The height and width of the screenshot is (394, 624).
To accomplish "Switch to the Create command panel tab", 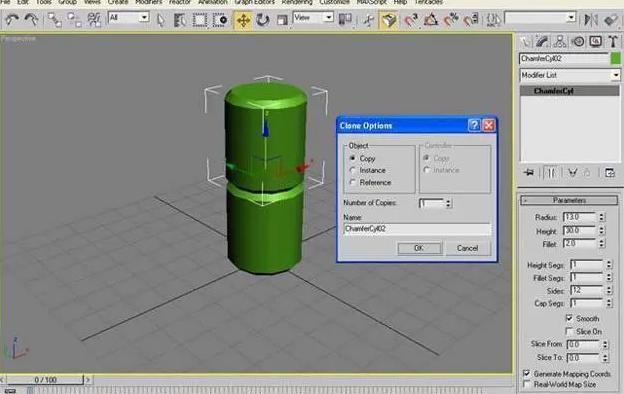I will (525, 41).
